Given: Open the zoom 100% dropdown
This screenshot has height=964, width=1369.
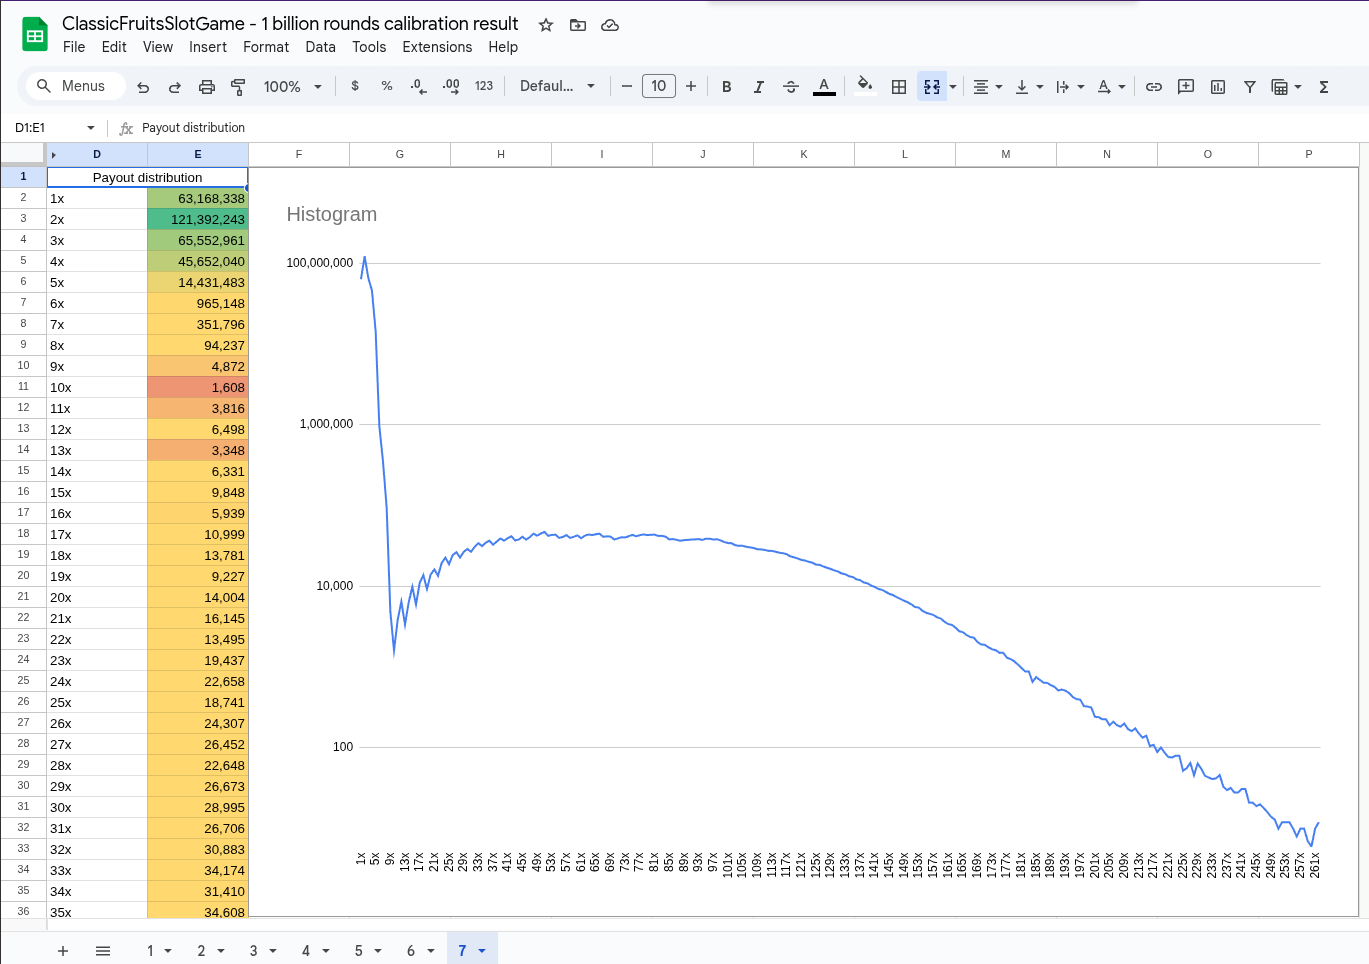Looking at the screenshot, I should 292,87.
